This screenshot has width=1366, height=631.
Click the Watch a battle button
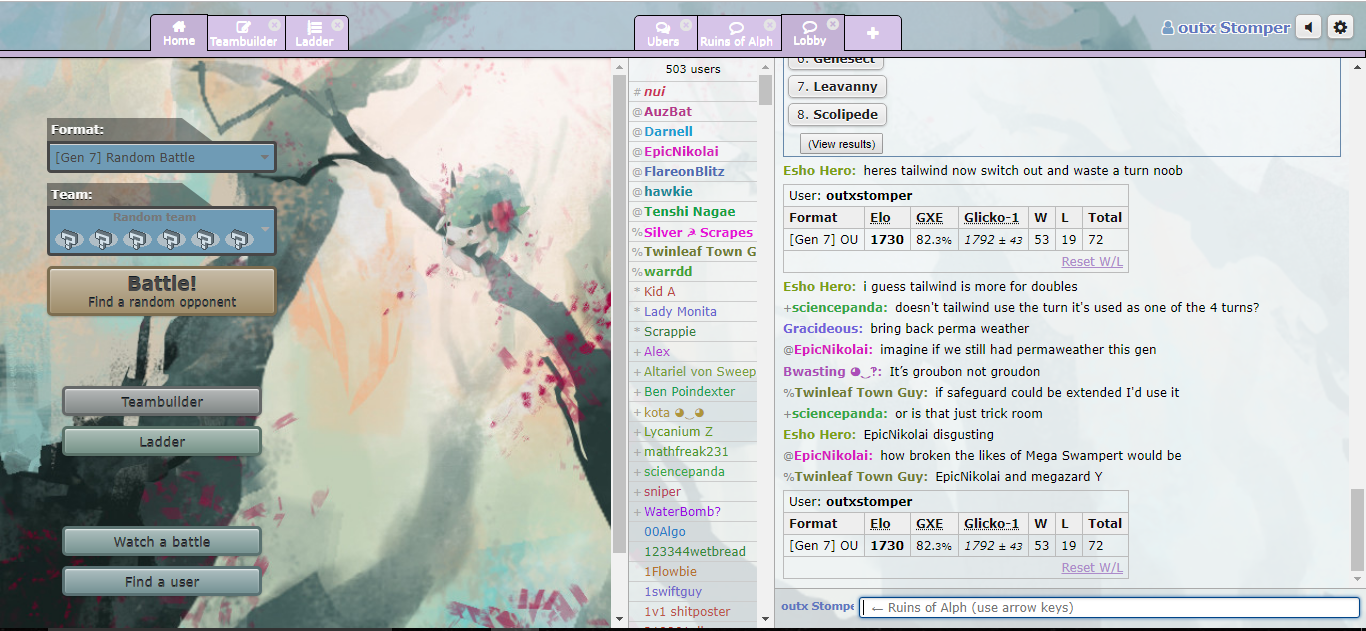pyautogui.click(x=162, y=542)
